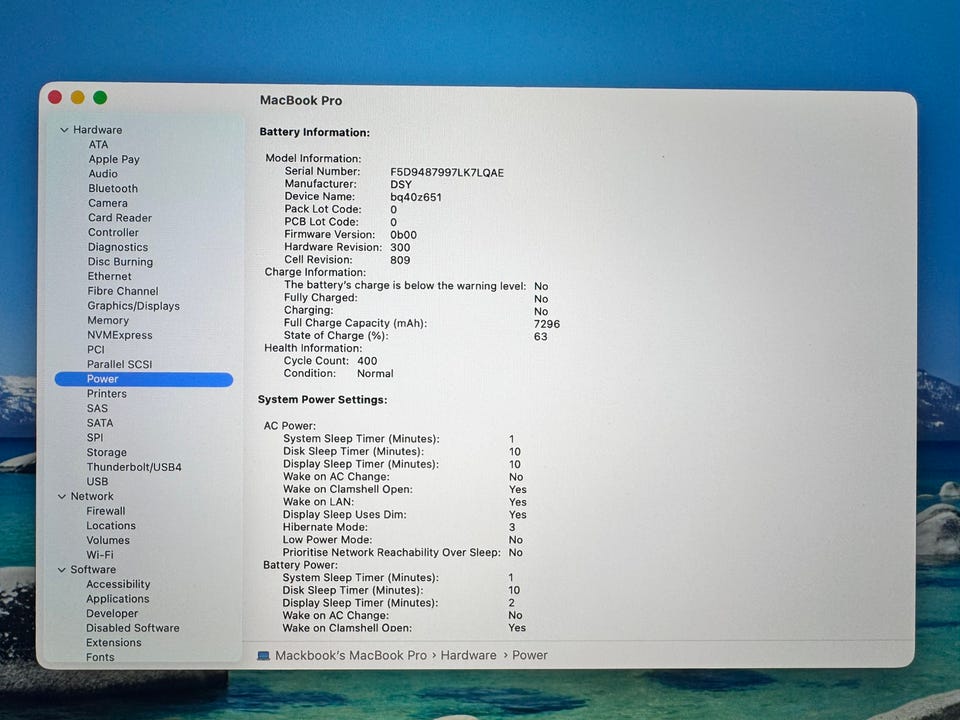Click the Hibernate Mode value 3
Image resolution: width=960 pixels, height=720 pixels.
[x=512, y=528]
